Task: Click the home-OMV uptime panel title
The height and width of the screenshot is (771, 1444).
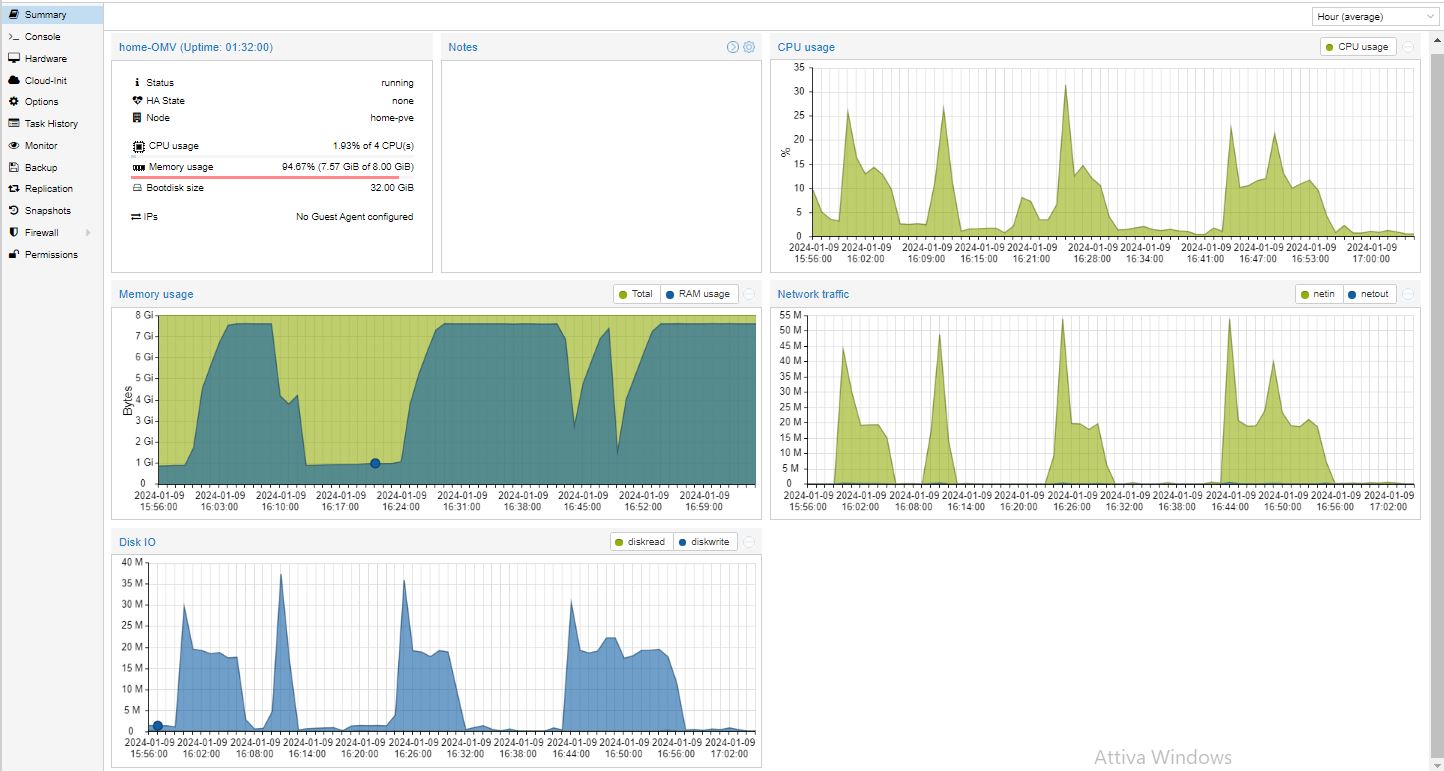Action: click(x=196, y=47)
